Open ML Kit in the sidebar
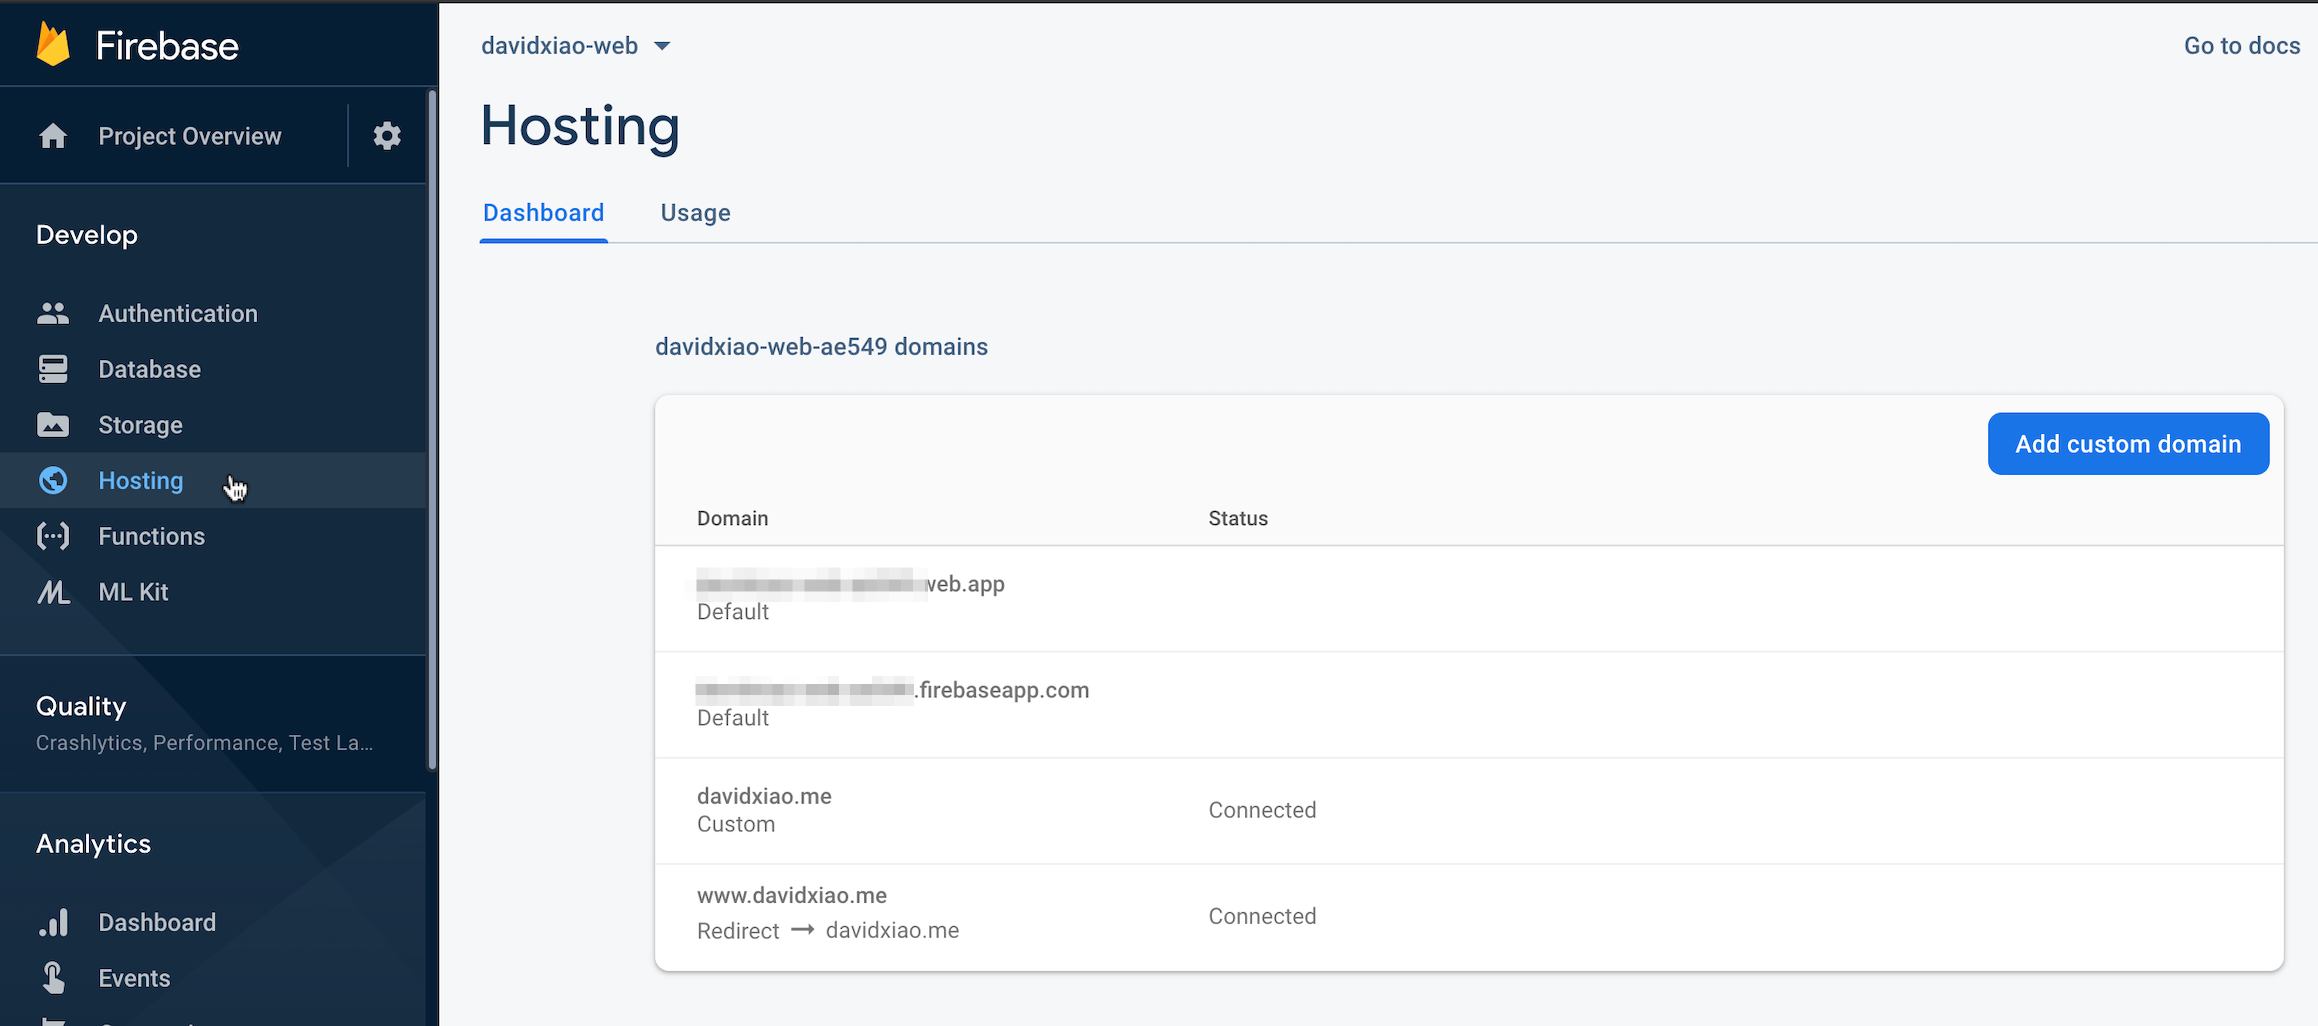The image size is (2318, 1026). tap(213, 592)
